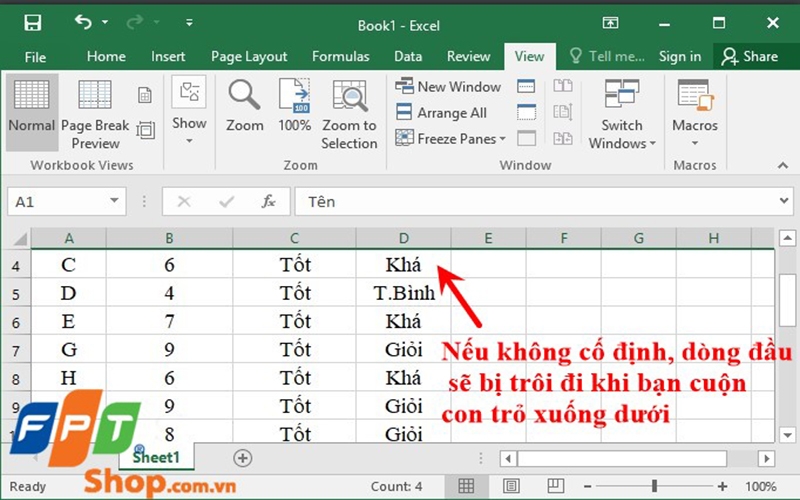This screenshot has width=800, height=500.
Task: Click the zoom slider handle
Action: (654, 486)
